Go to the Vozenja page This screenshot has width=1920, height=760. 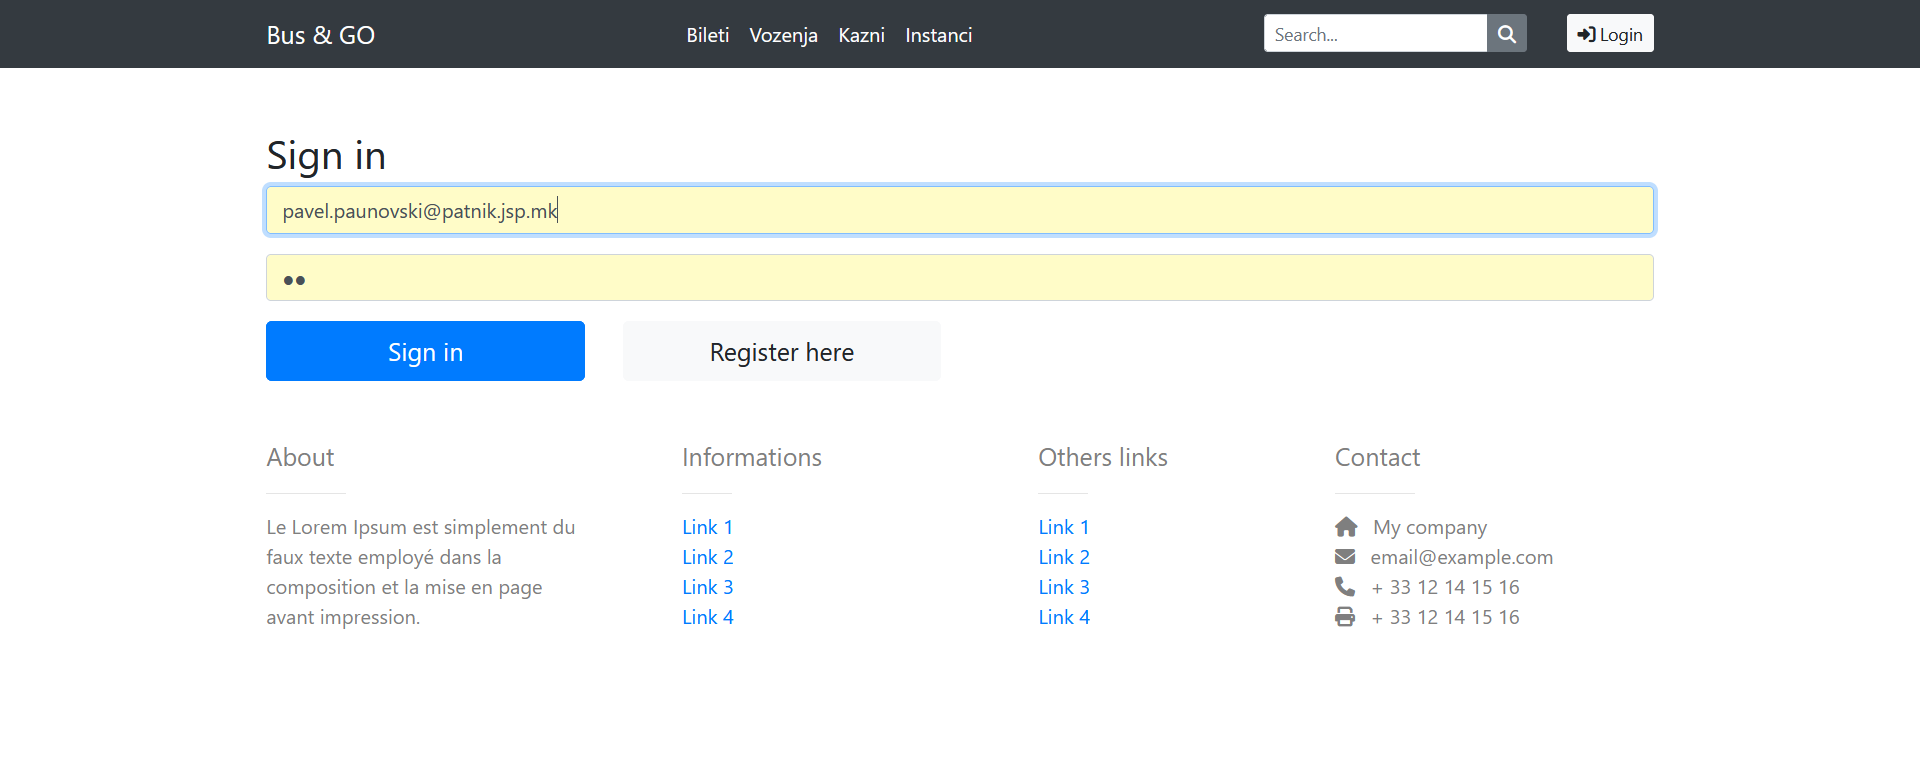(783, 35)
